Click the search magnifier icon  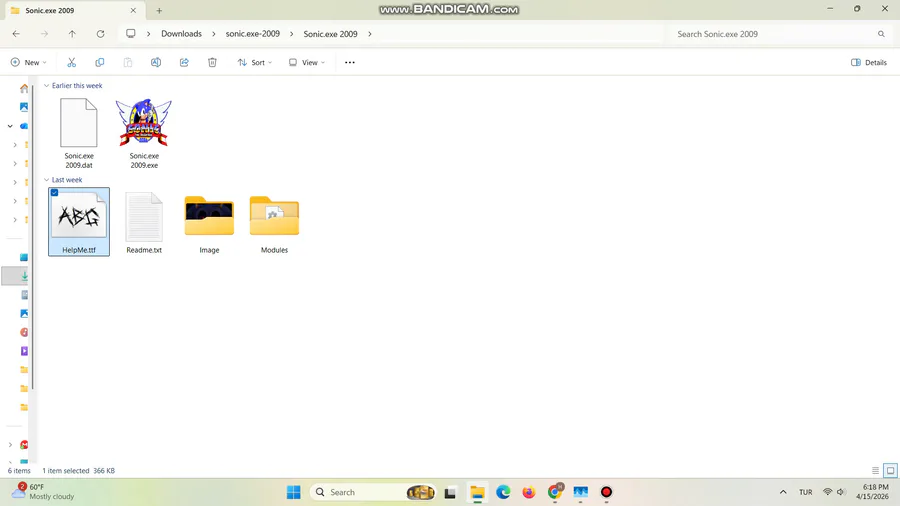click(881, 34)
